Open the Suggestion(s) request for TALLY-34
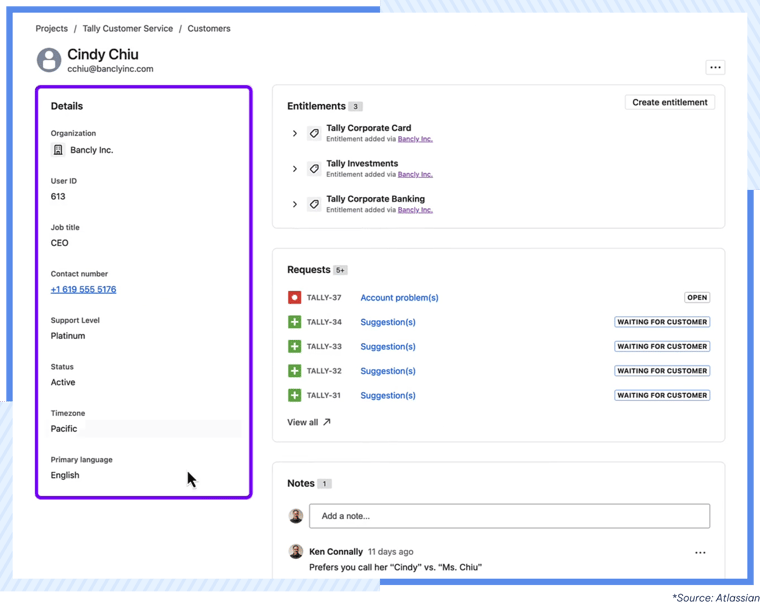The width and height of the screenshot is (760, 604). [388, 322]
